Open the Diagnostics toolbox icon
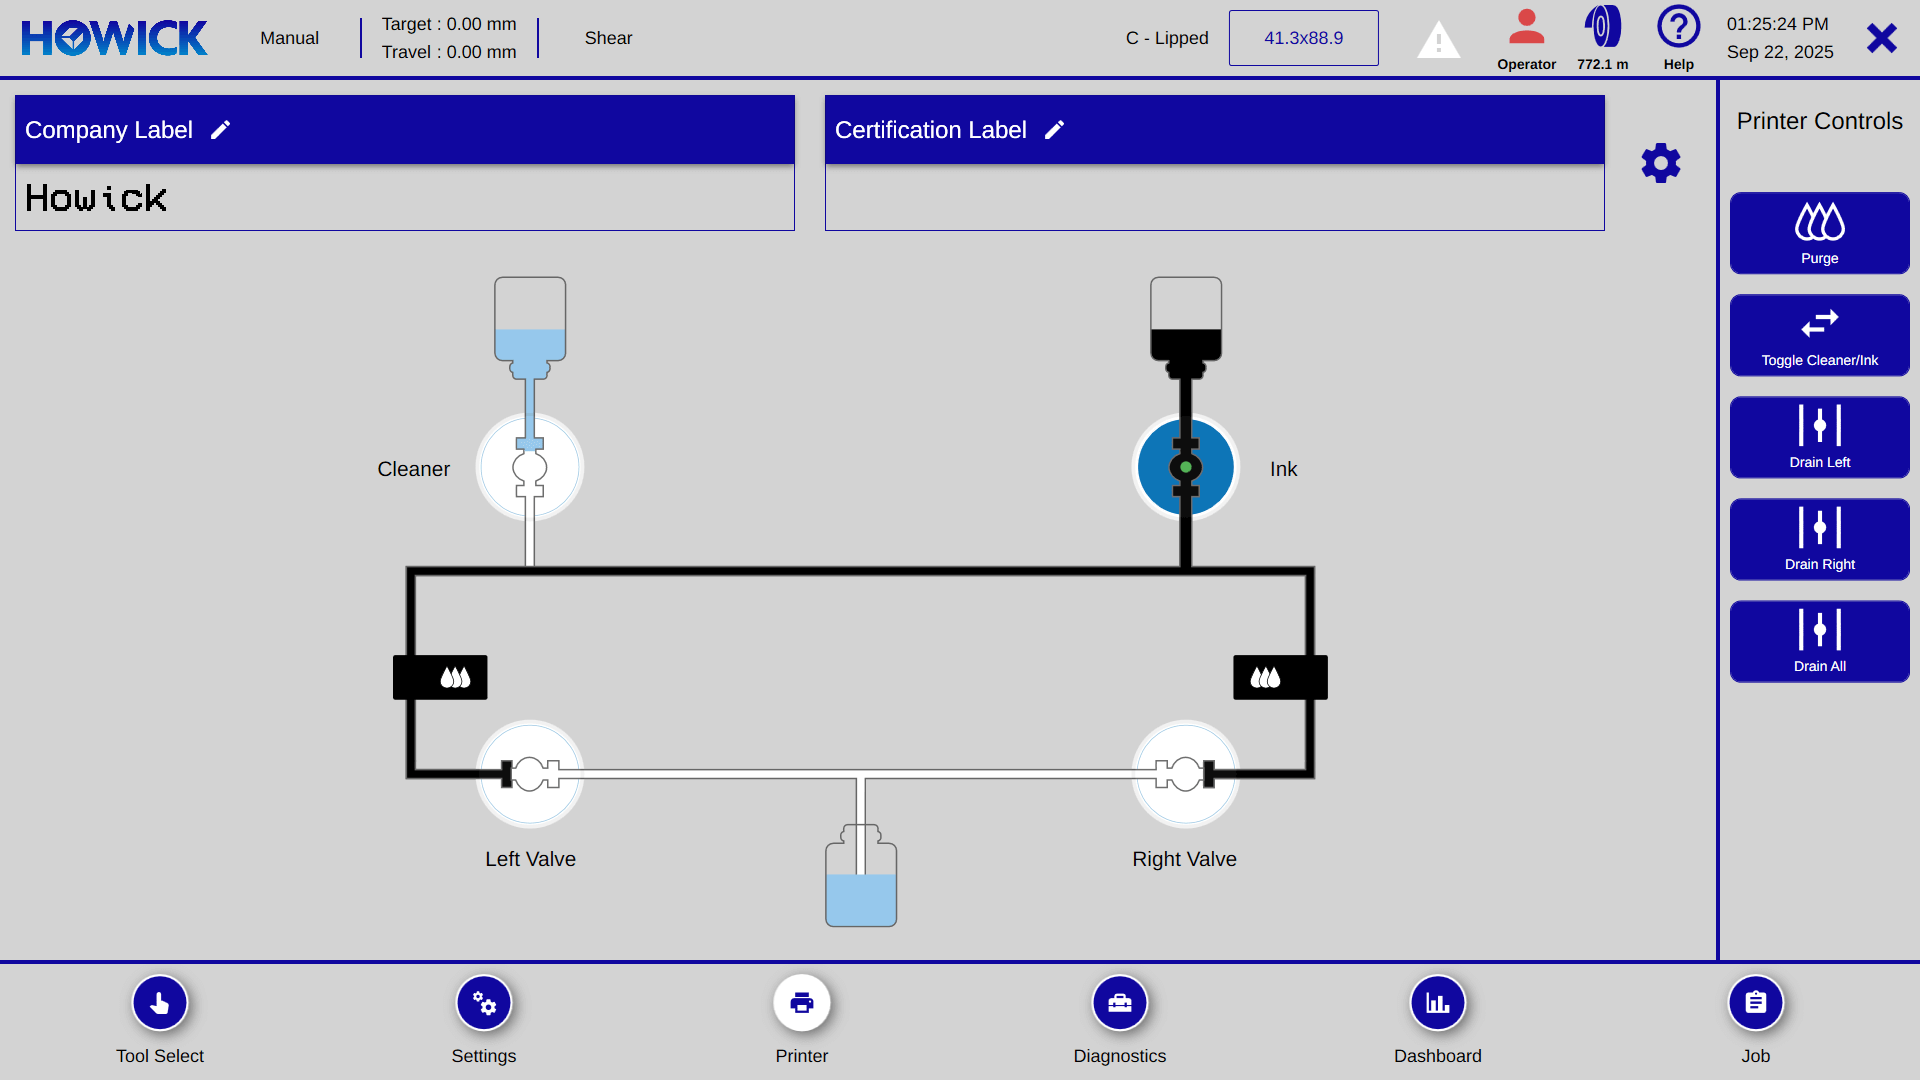 click(x=1119, y=1002)
